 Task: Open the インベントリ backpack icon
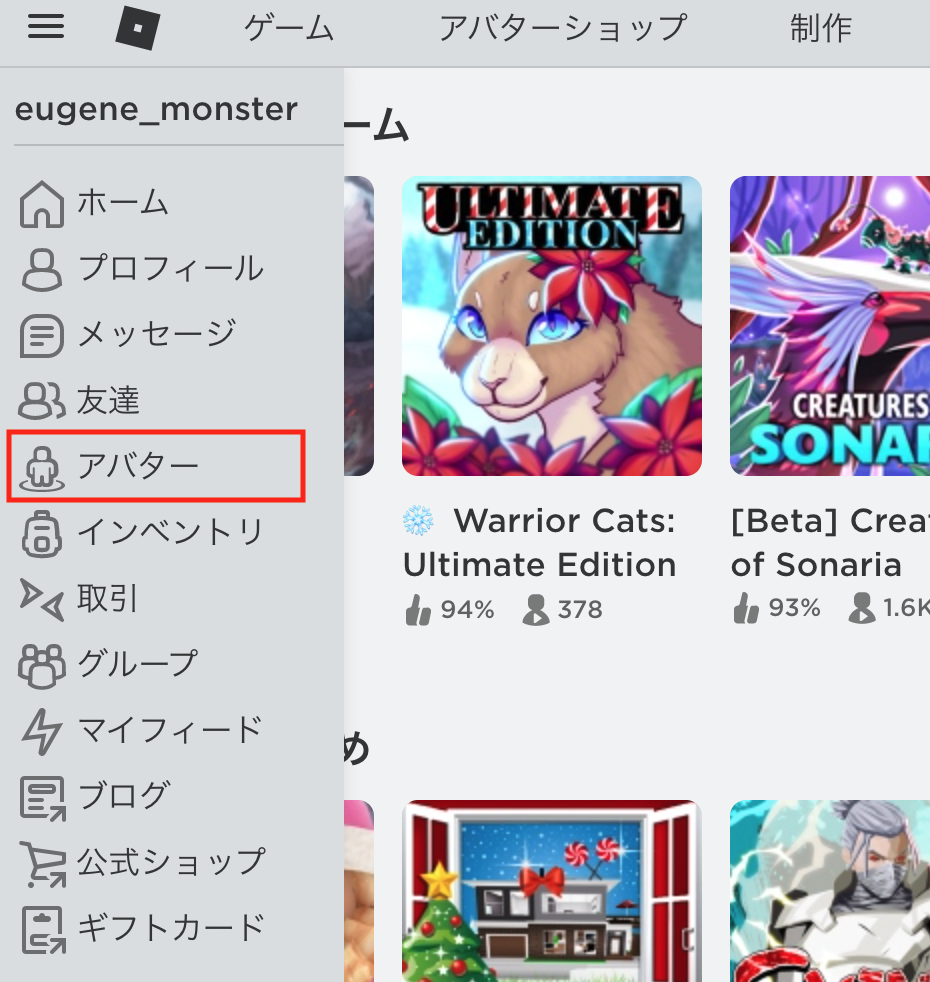42,534
